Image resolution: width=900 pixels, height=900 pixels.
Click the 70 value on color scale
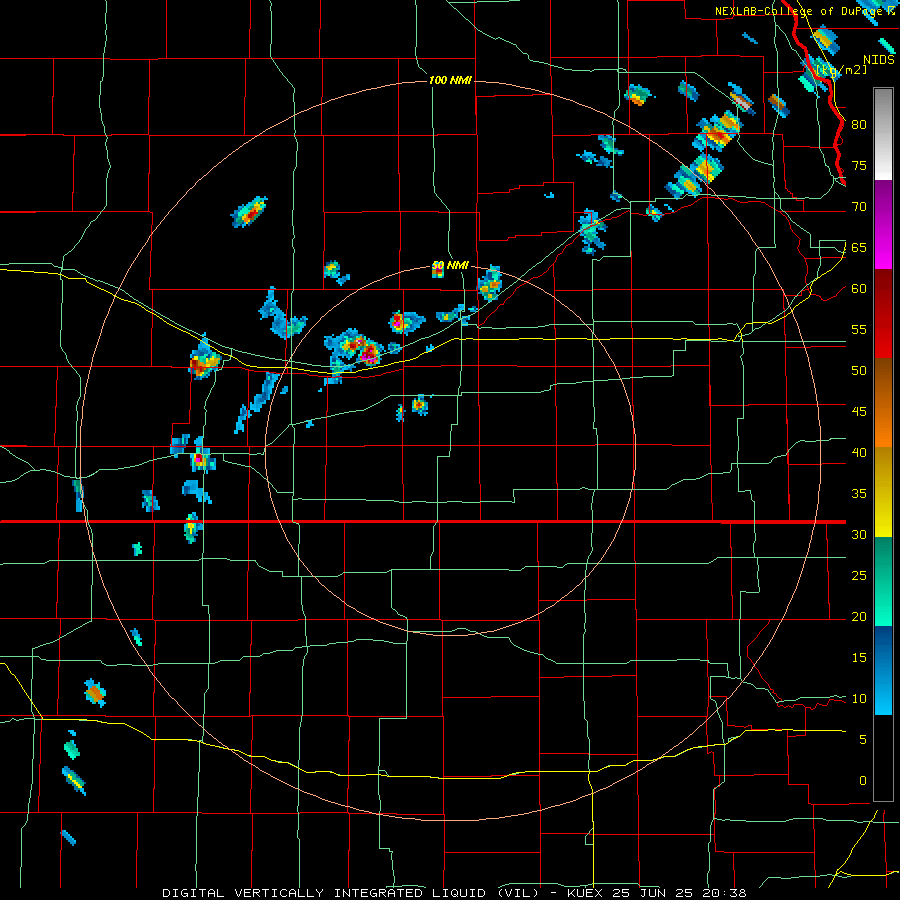[859, 207]
